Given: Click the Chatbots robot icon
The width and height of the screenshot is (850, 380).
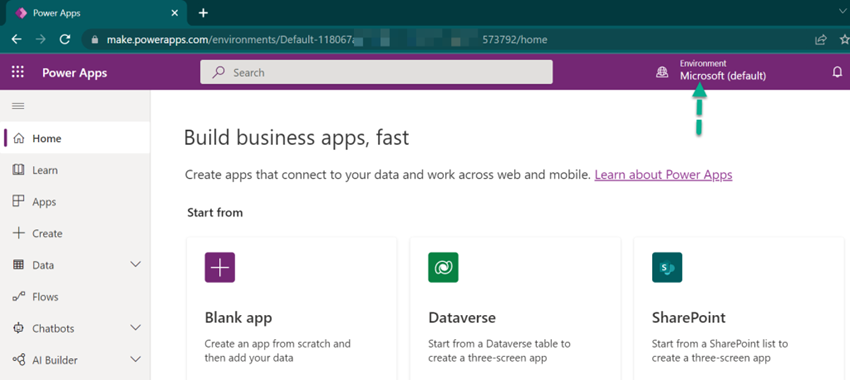Looking at the screenshot, I should (18, 328).
